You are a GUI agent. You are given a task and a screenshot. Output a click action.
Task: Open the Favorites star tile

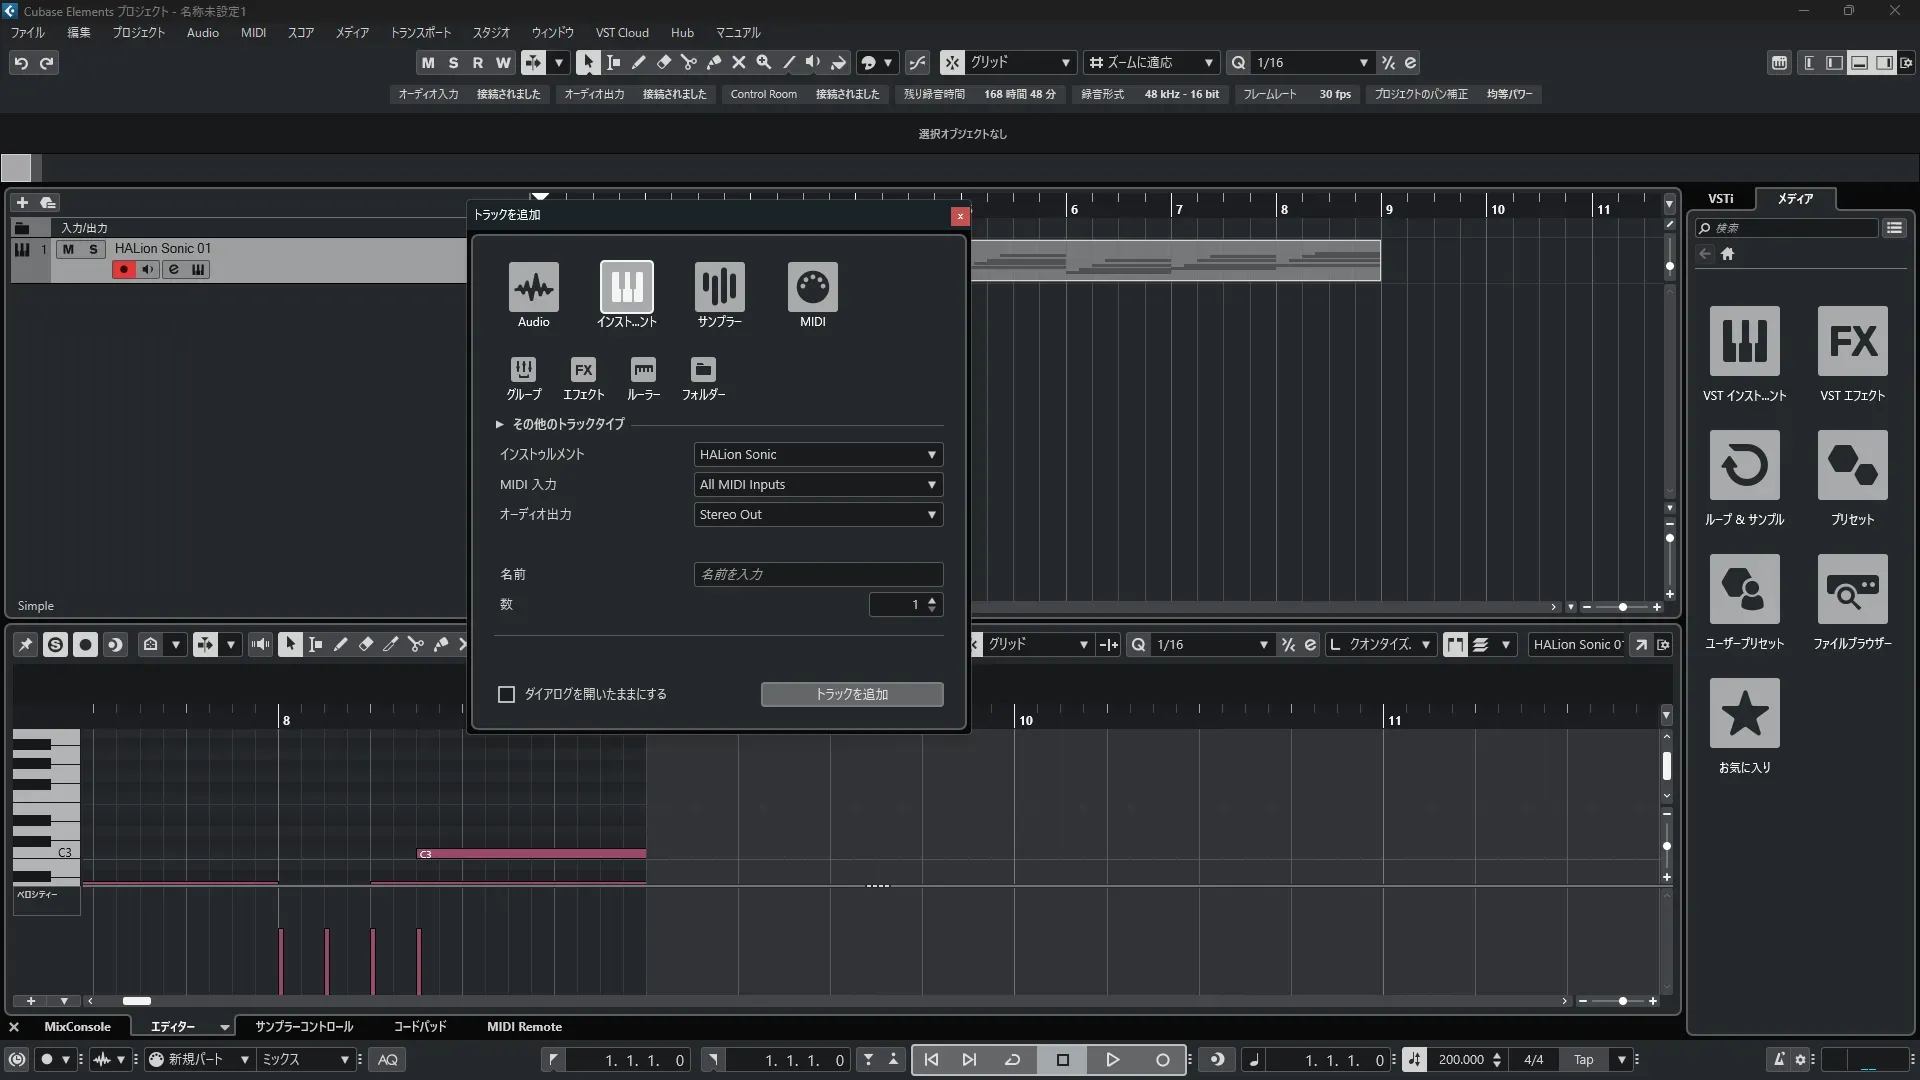coord(1744,714)
